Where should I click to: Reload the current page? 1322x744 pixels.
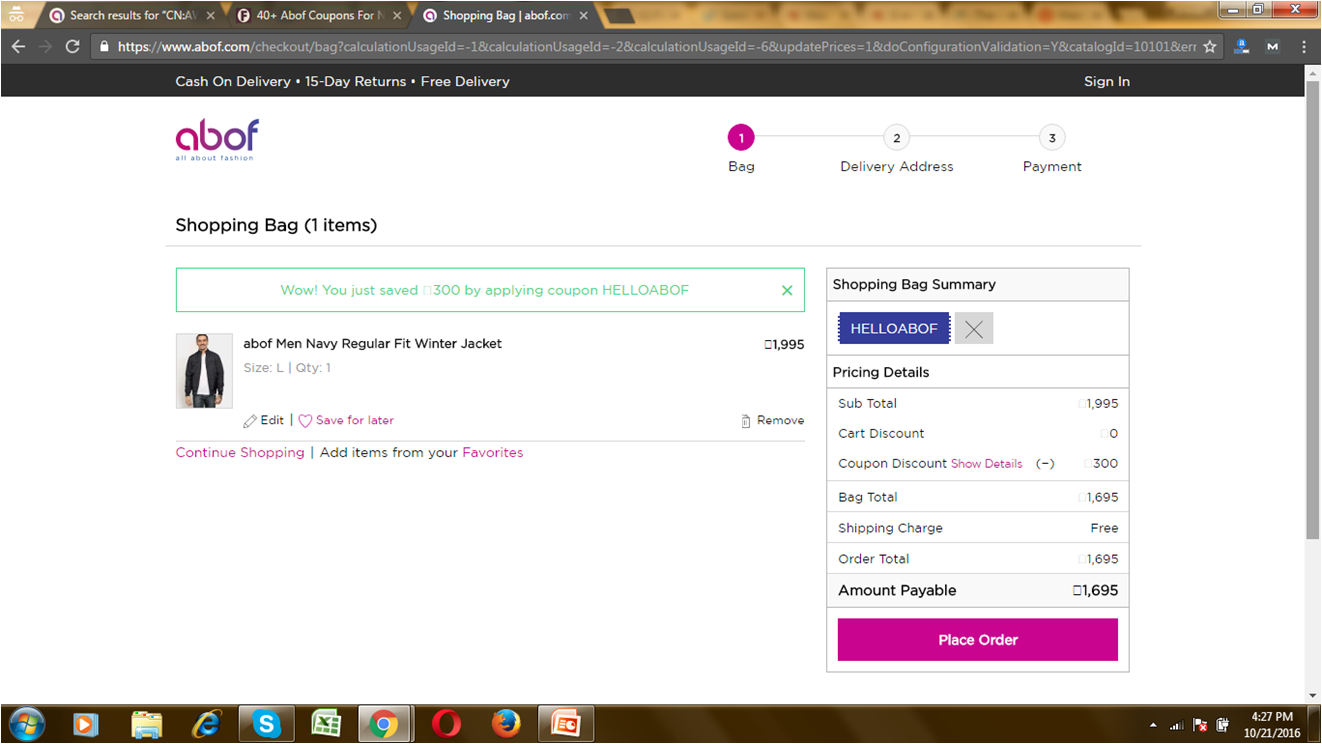[x=72, y=47]
